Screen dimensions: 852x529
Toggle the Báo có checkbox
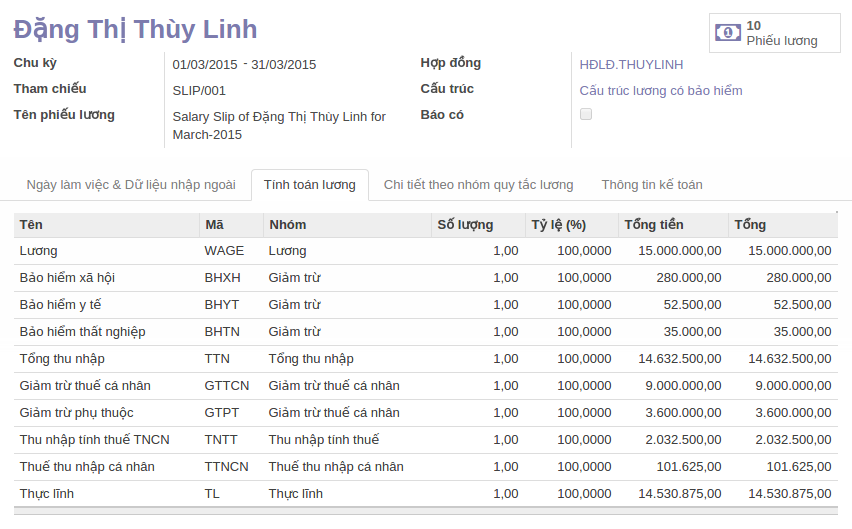tap(586, 114)
